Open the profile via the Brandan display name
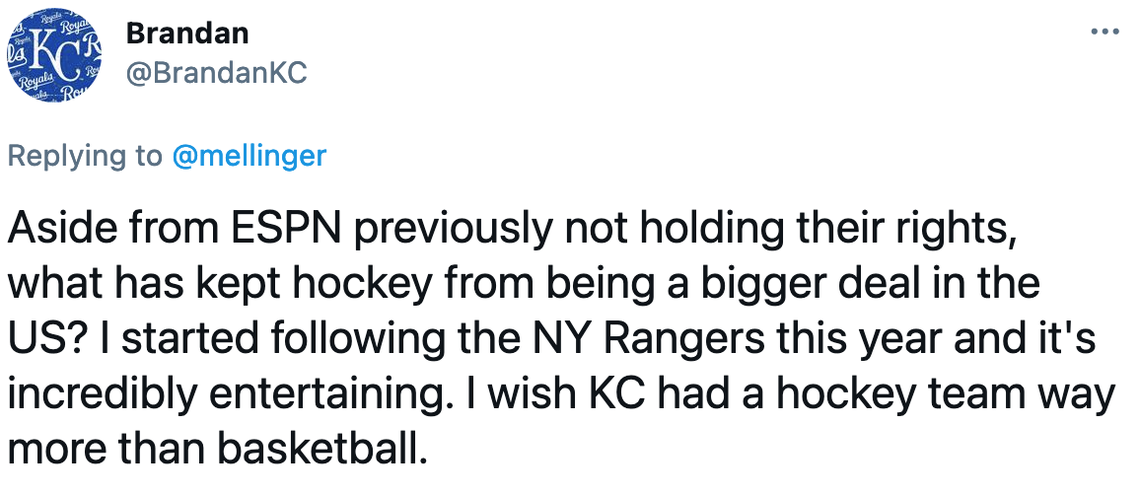 tap(187, 33)
